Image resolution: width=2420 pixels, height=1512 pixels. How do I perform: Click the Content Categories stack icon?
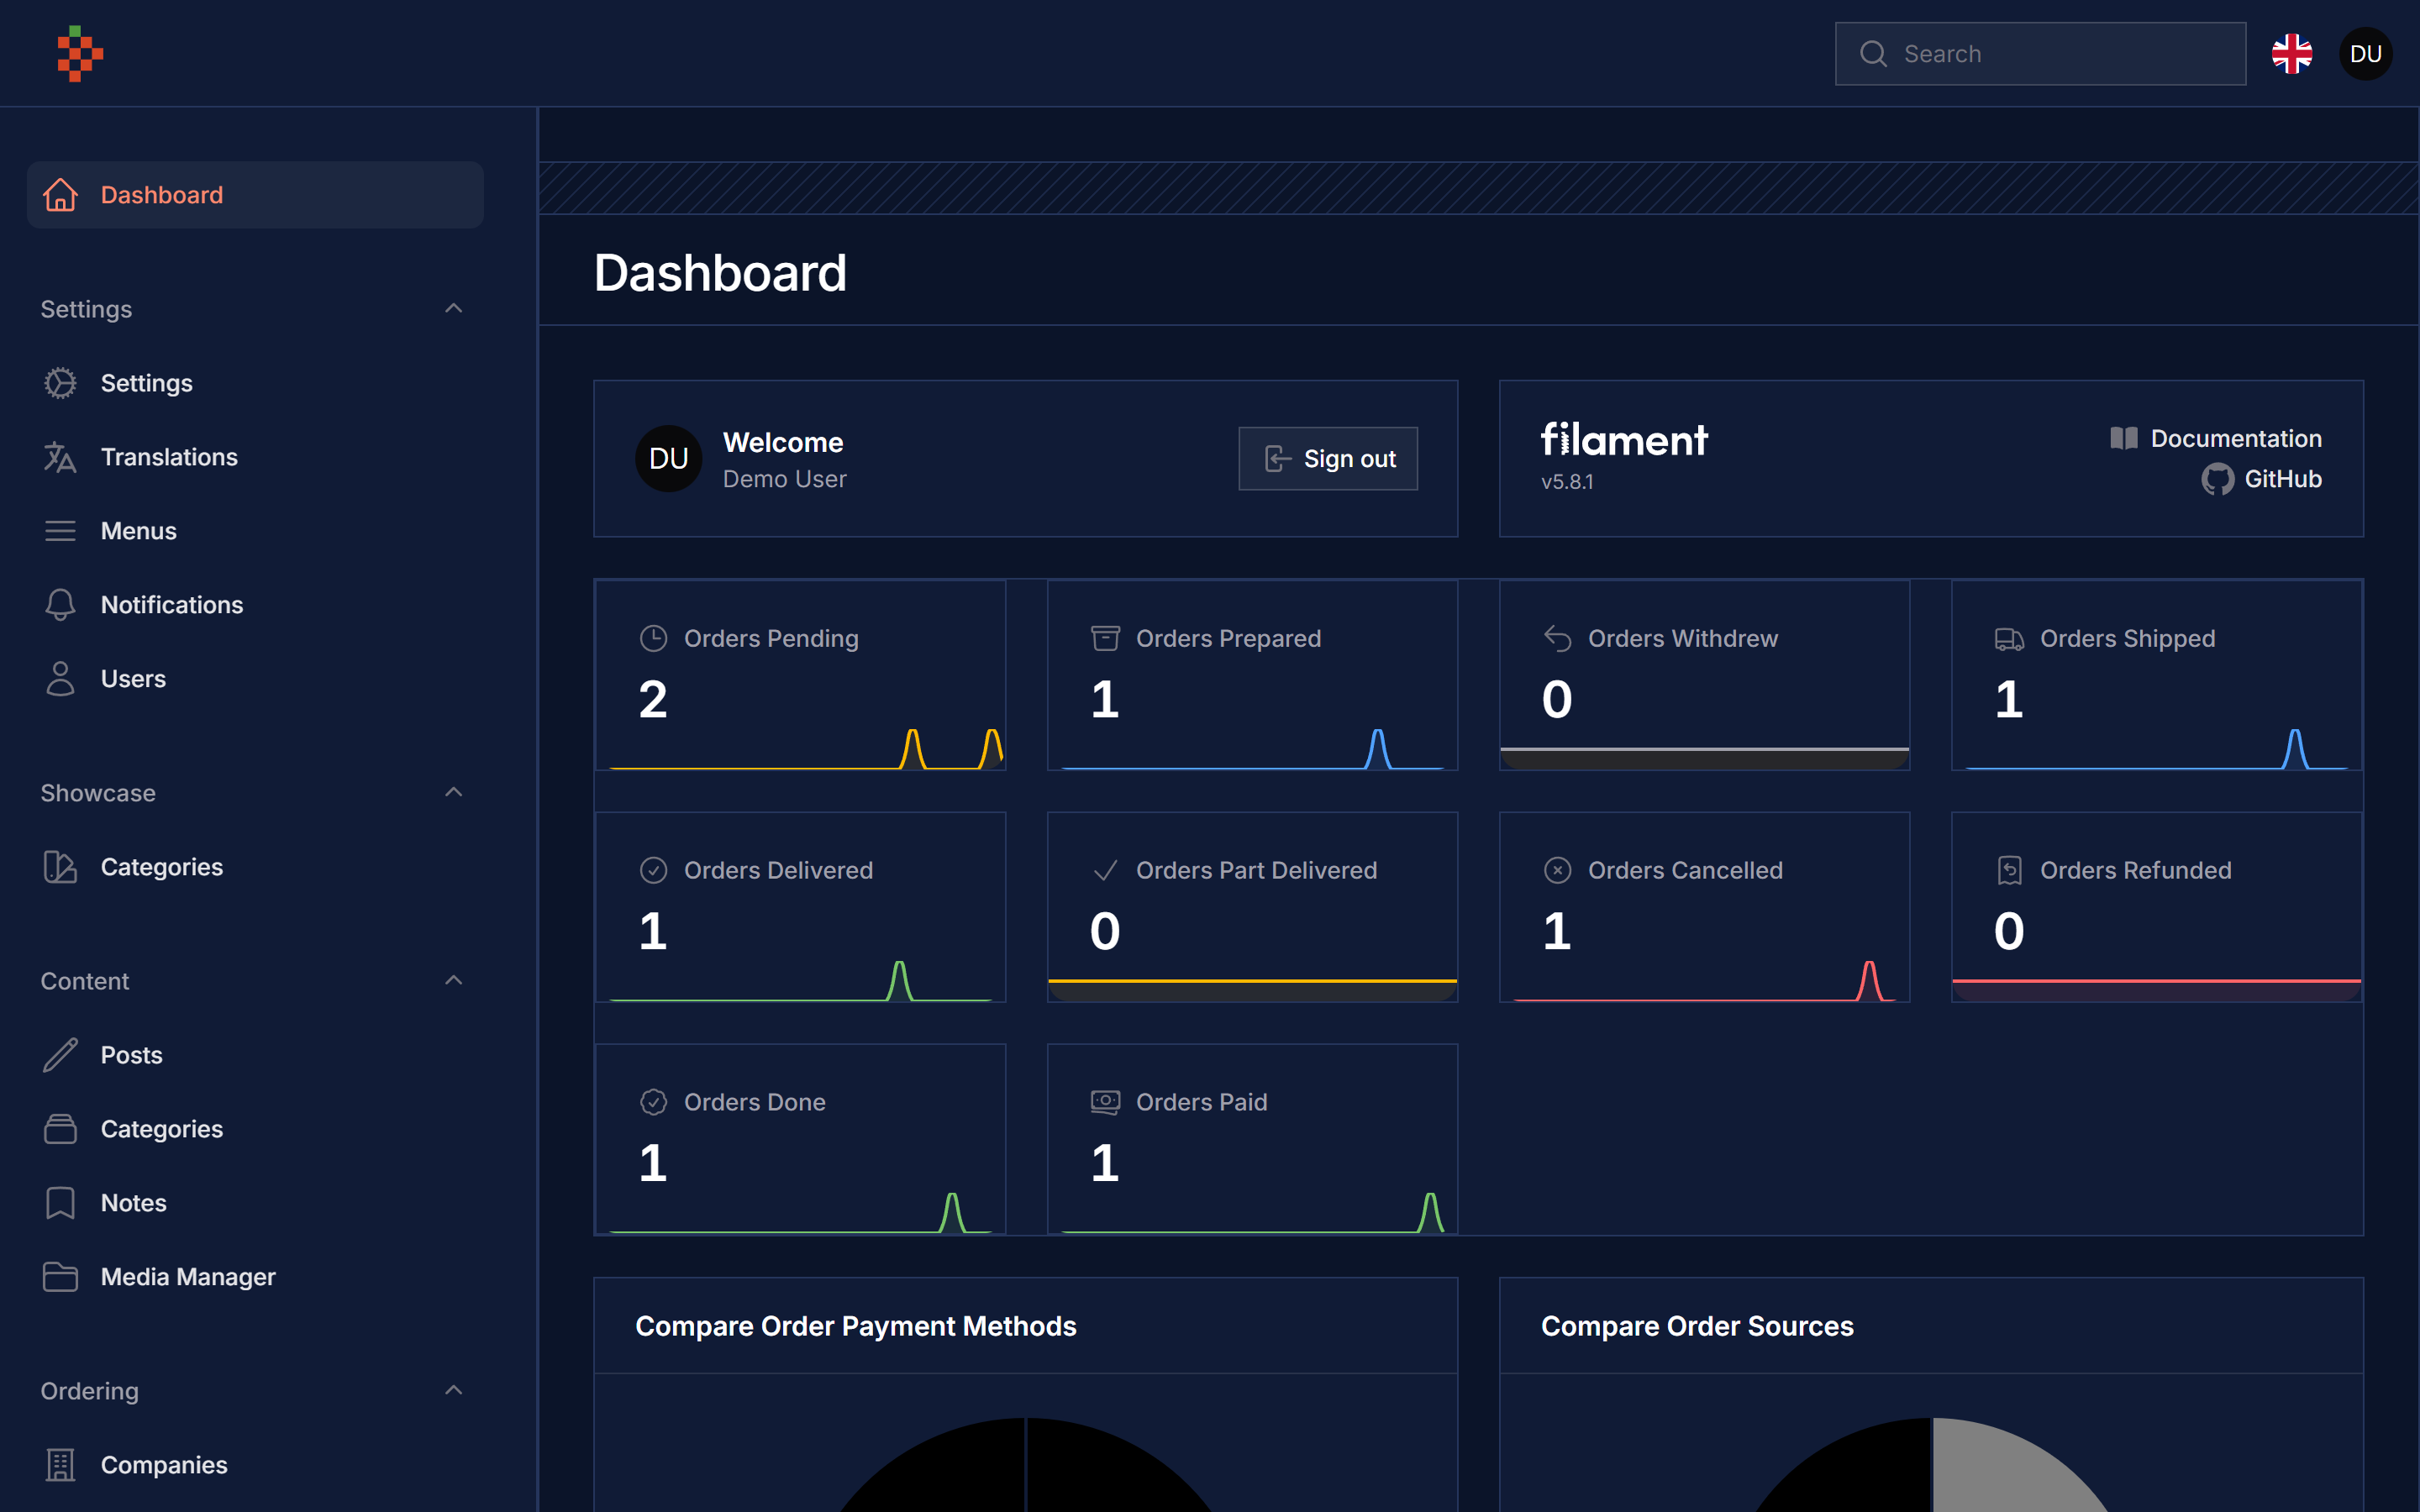pos(61,1129)
